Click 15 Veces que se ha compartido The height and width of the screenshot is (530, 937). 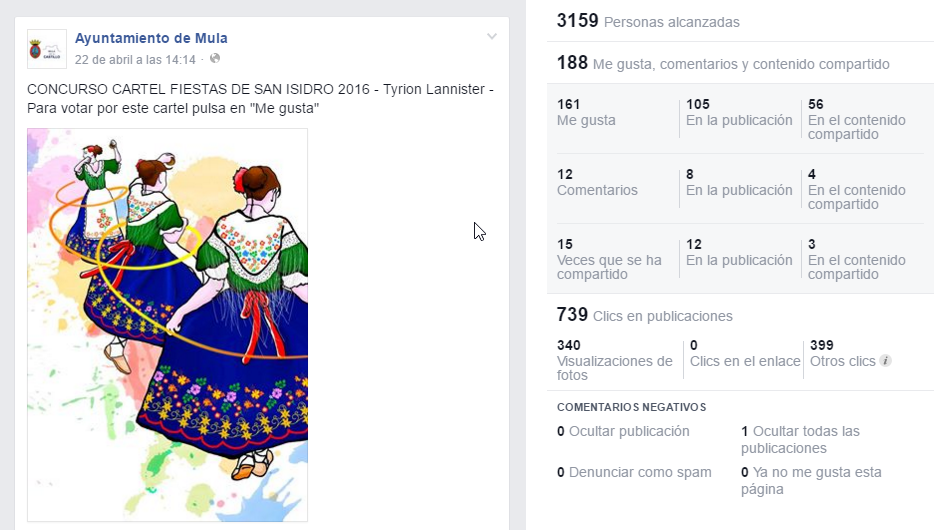point(609,259)
